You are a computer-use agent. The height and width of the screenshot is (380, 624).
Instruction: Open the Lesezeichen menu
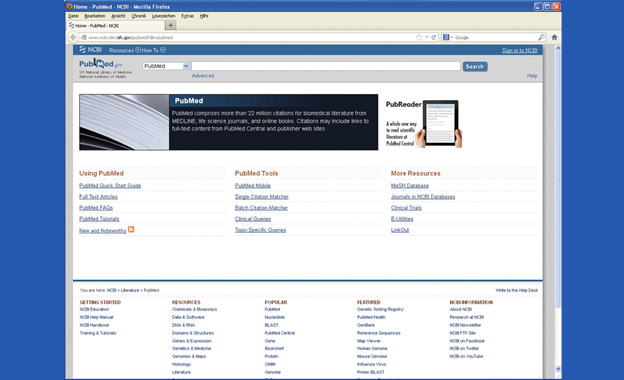pyautogui.click(x=163, y=16)
